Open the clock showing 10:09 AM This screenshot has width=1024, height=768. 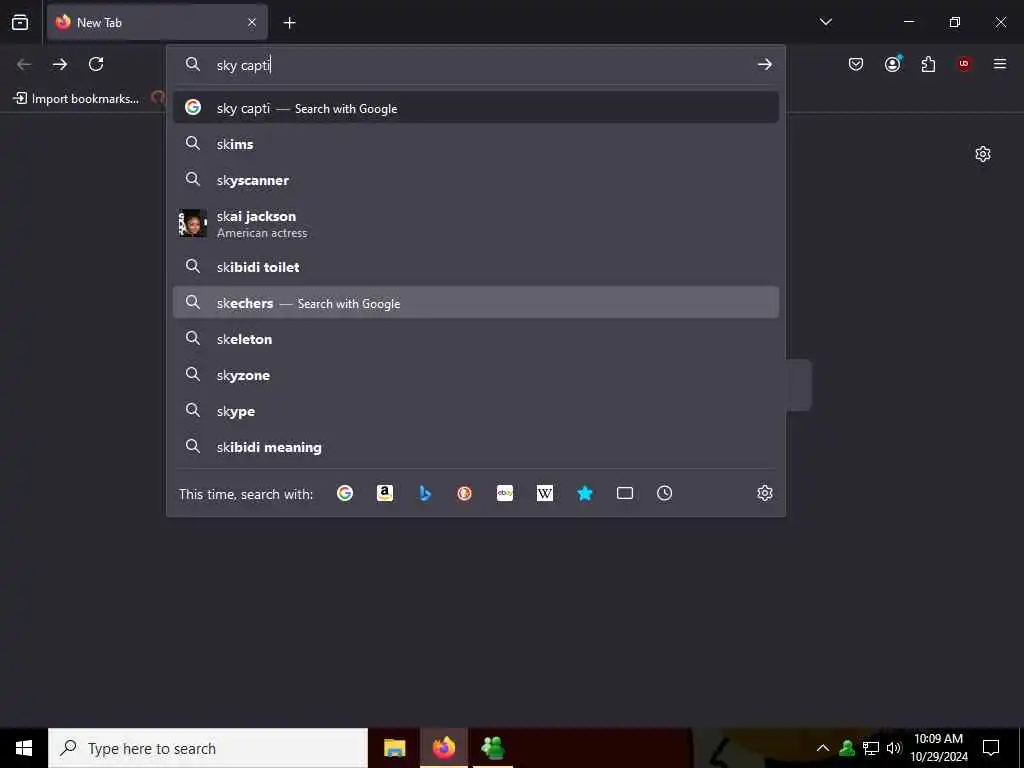pyautogui.click(x=938, y=748)
